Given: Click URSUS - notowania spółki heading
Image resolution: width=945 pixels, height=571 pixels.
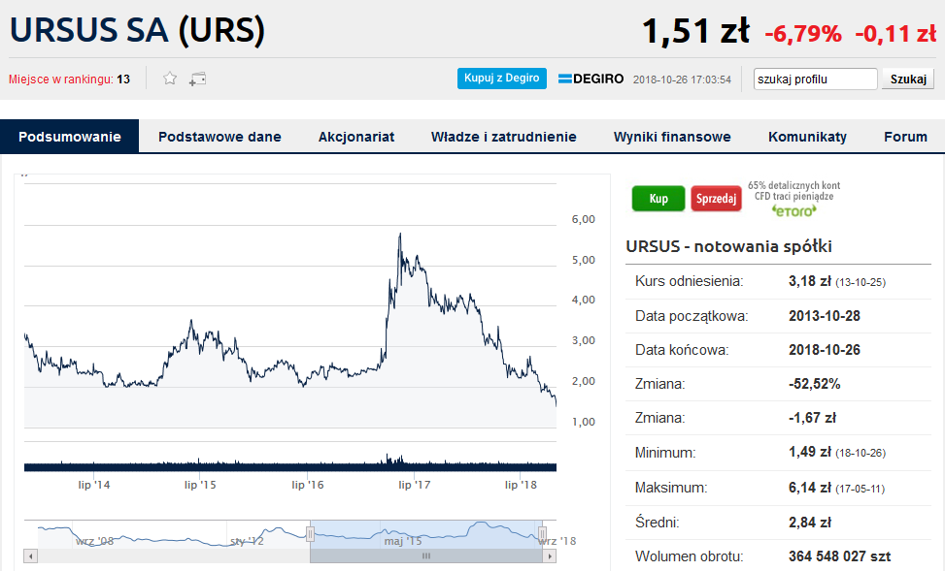Looking at the screenshot, I should coord(729,246).
